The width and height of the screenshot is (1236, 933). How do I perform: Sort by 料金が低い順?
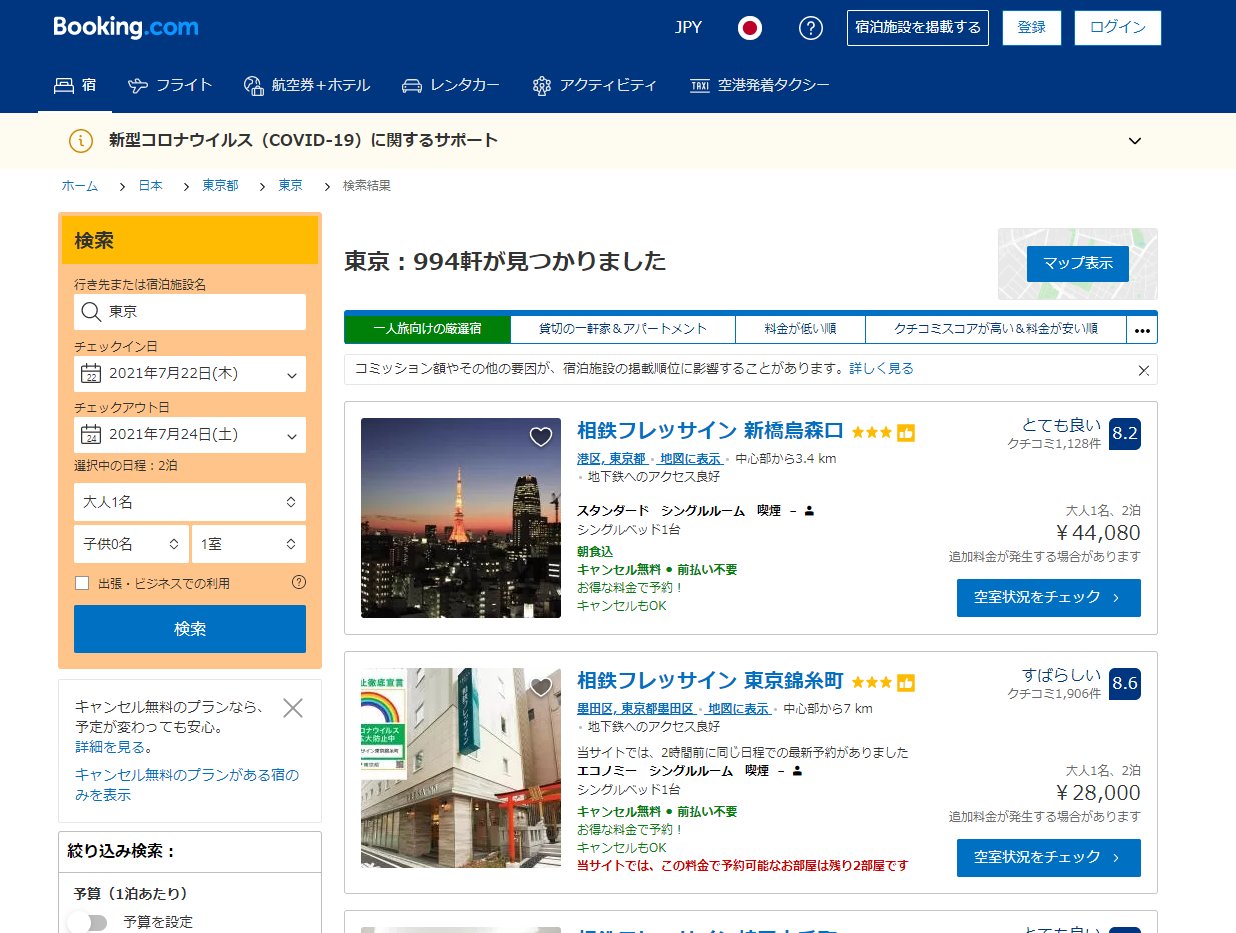(800, 329)
